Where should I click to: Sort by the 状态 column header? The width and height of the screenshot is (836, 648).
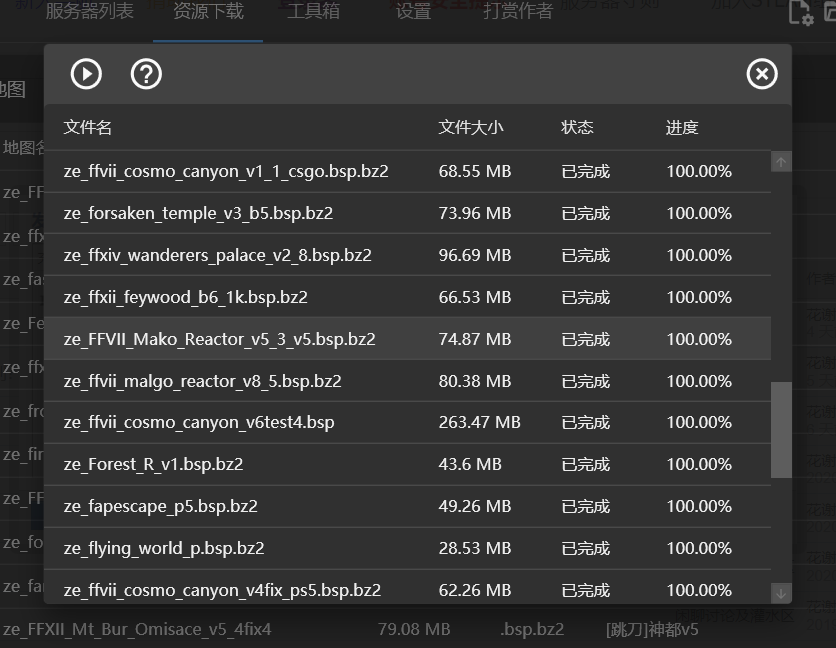(x=577, y=127)
